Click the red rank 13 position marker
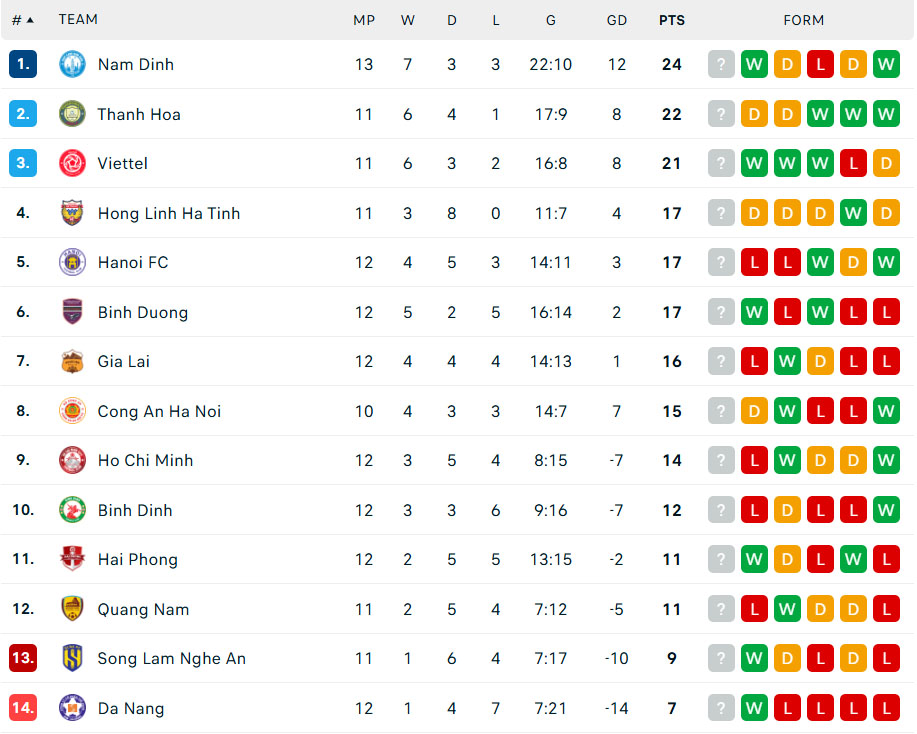The width and height of the screenshot is (917, 734). click(x=23, y=658)
